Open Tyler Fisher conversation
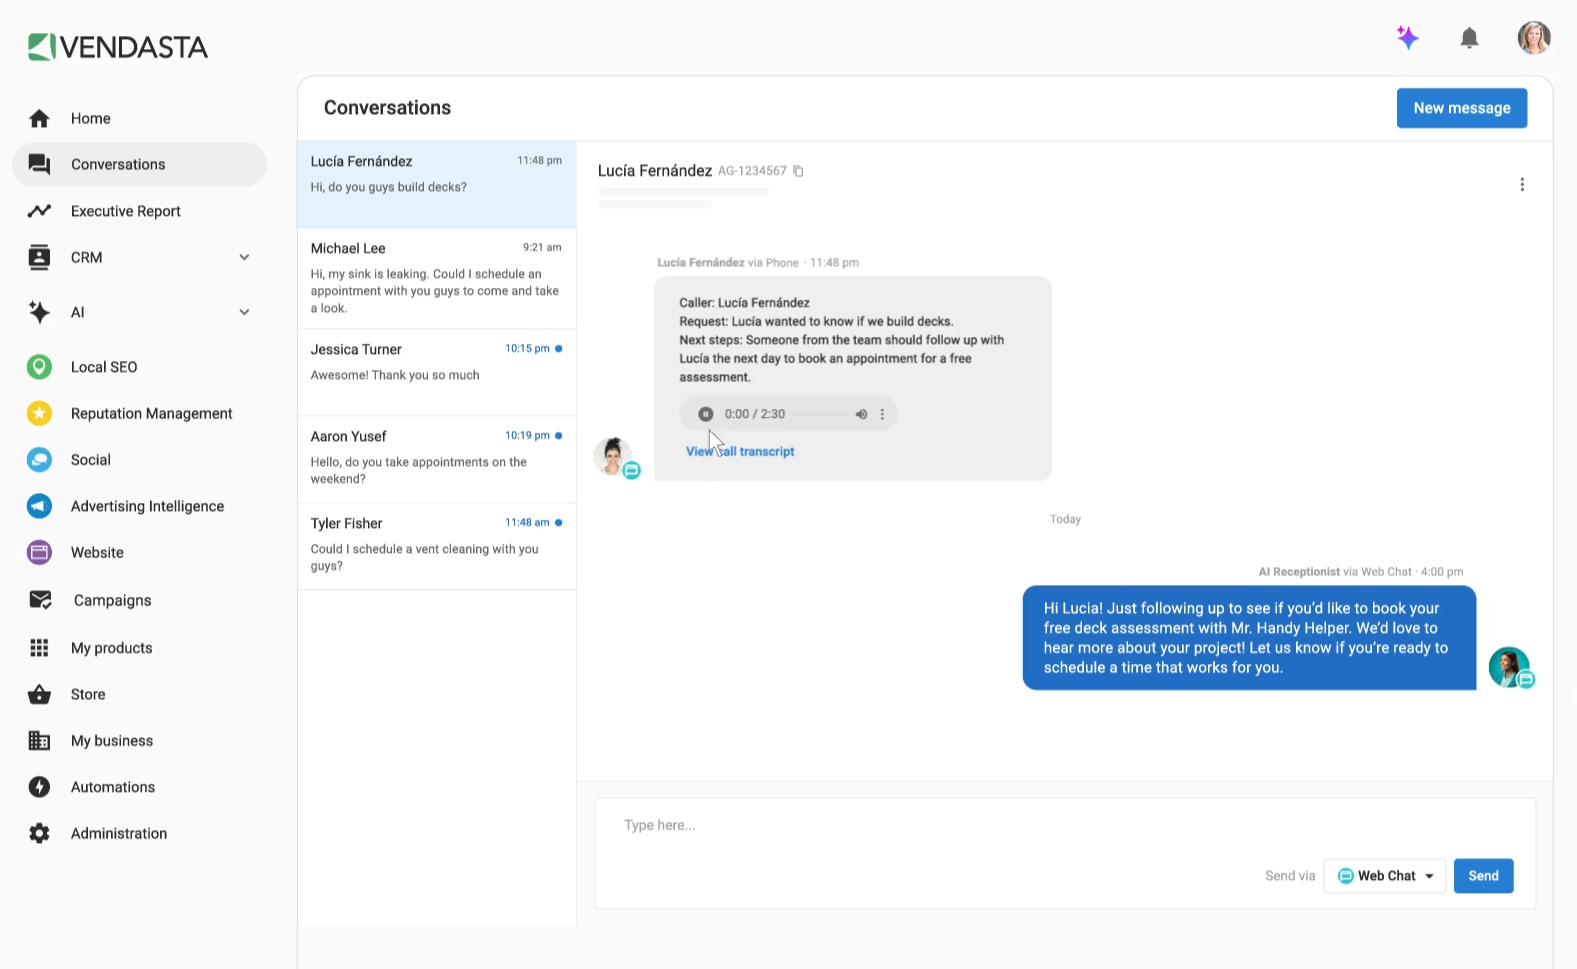The height and width of the screenshot is (969, 1577). point(437,547)
